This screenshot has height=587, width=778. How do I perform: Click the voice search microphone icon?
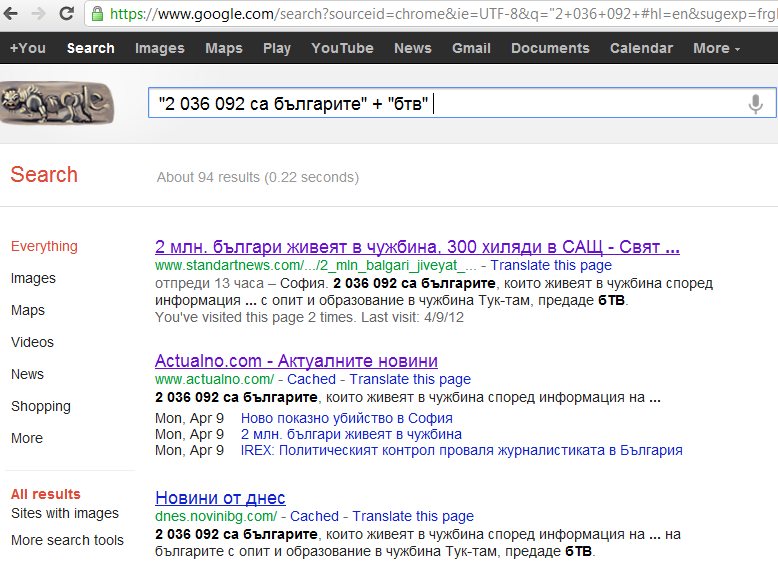click(755, 103)
